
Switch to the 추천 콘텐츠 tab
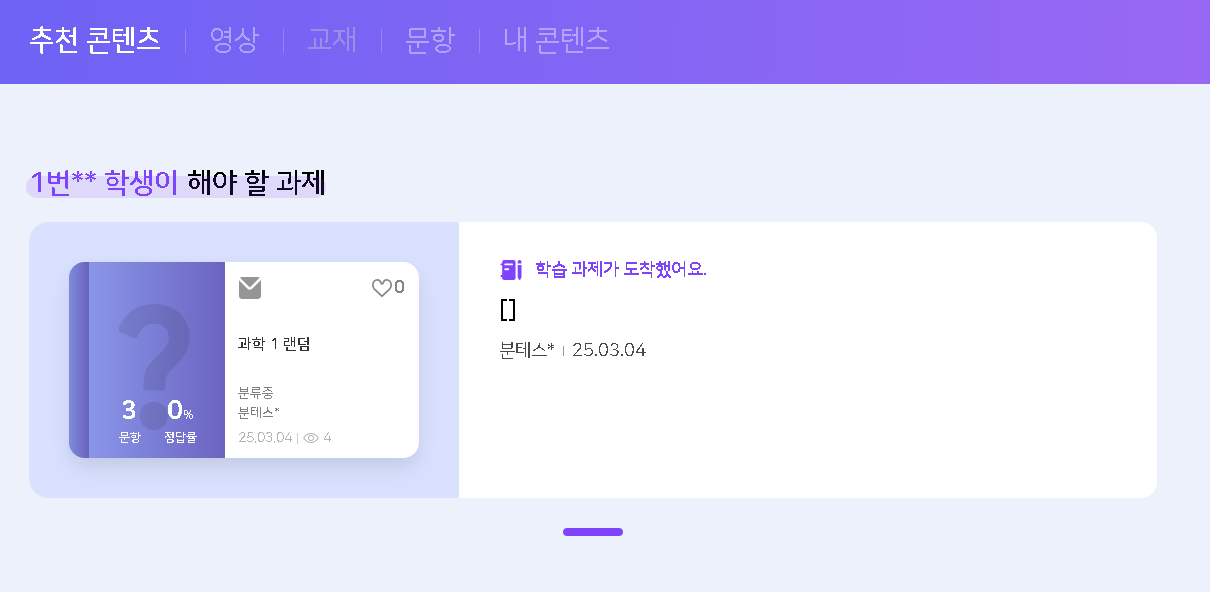click(x=95, y=40)
